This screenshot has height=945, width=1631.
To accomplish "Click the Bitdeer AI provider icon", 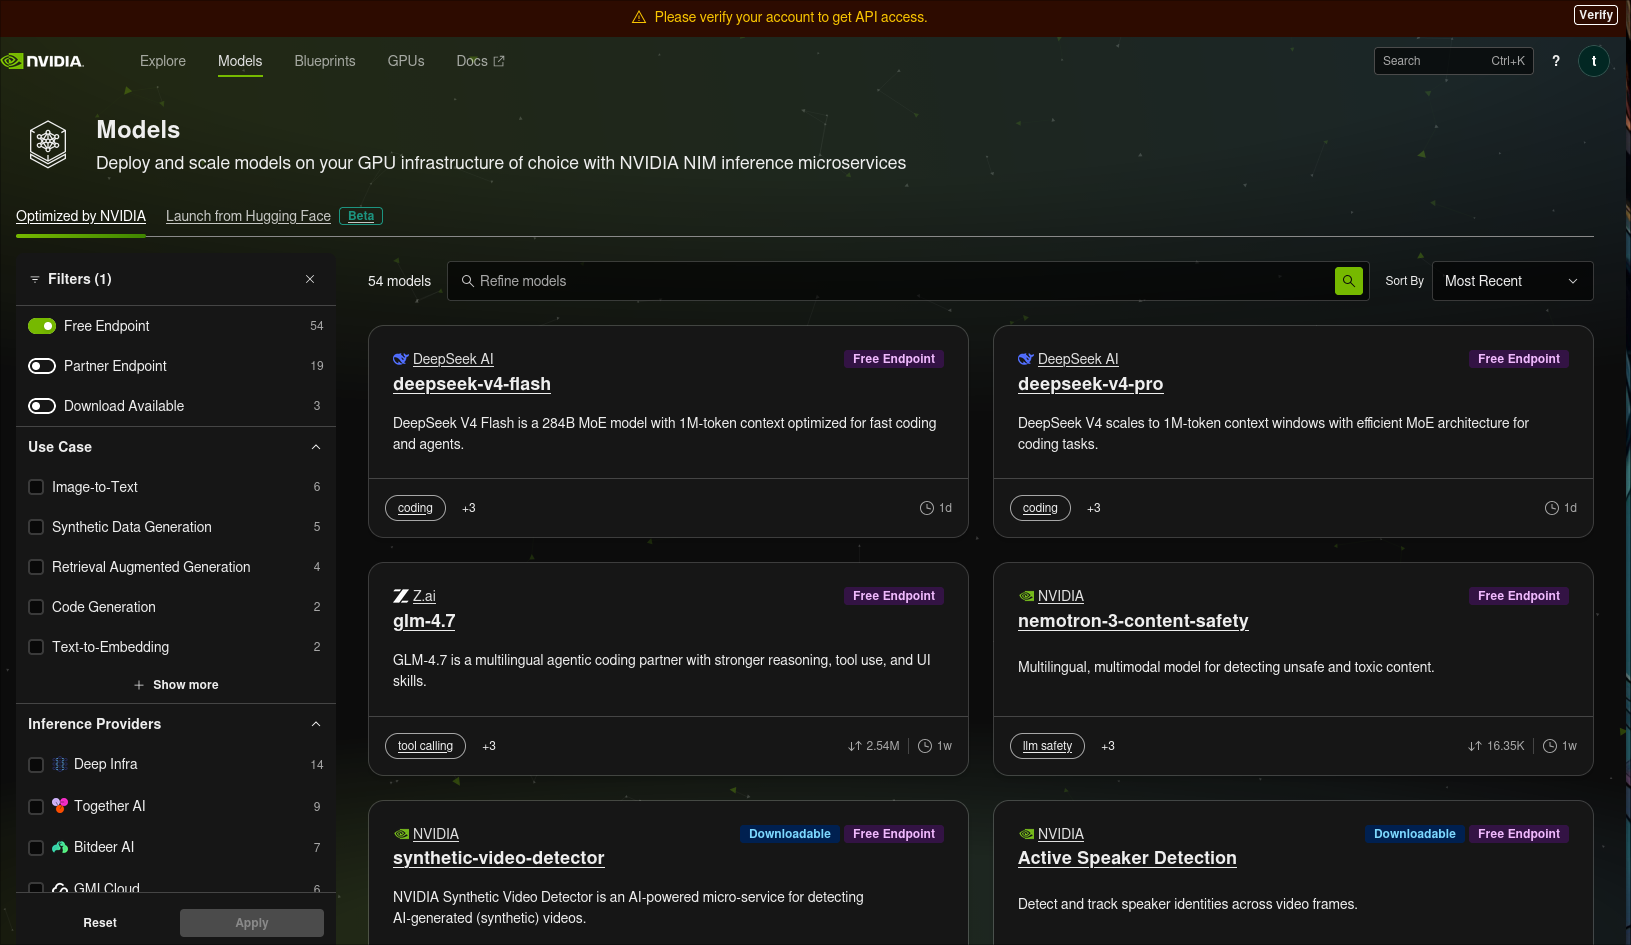I will tap(60, 847).
